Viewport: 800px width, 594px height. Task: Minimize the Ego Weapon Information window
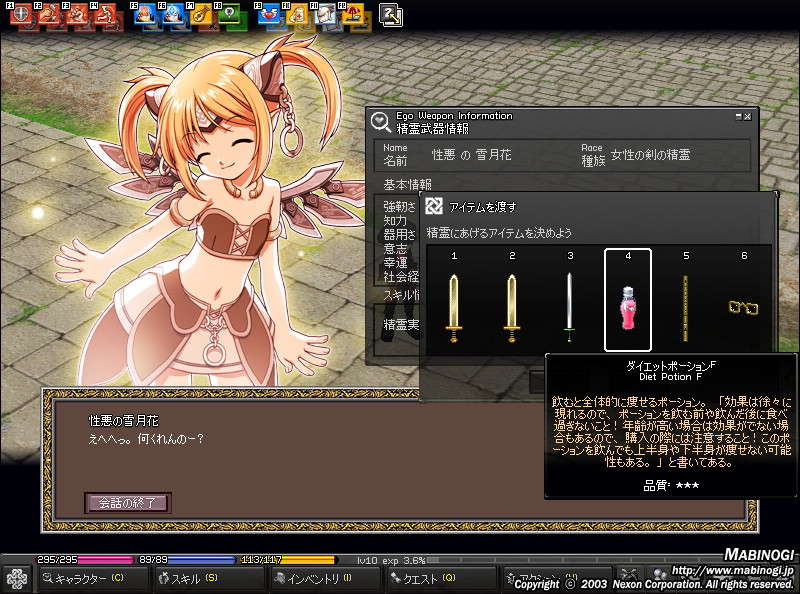(738, 116)
